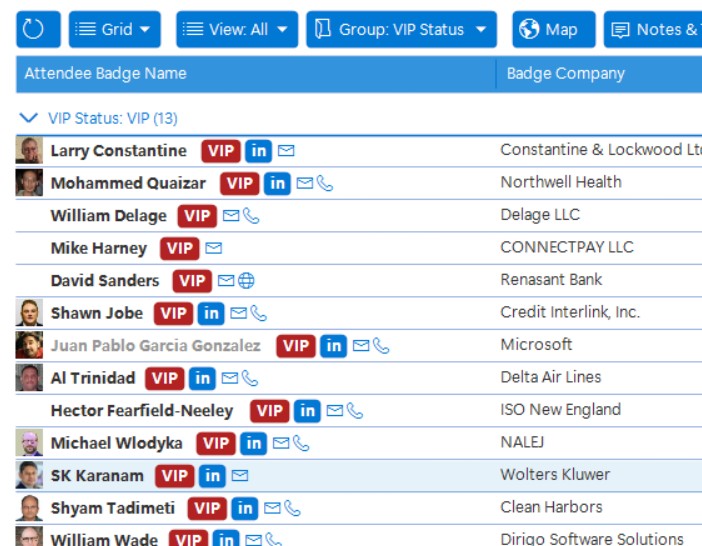Open David Sanders' website globe icon
The height and width of the screenshot is (546, 702).
coord(246,281)
